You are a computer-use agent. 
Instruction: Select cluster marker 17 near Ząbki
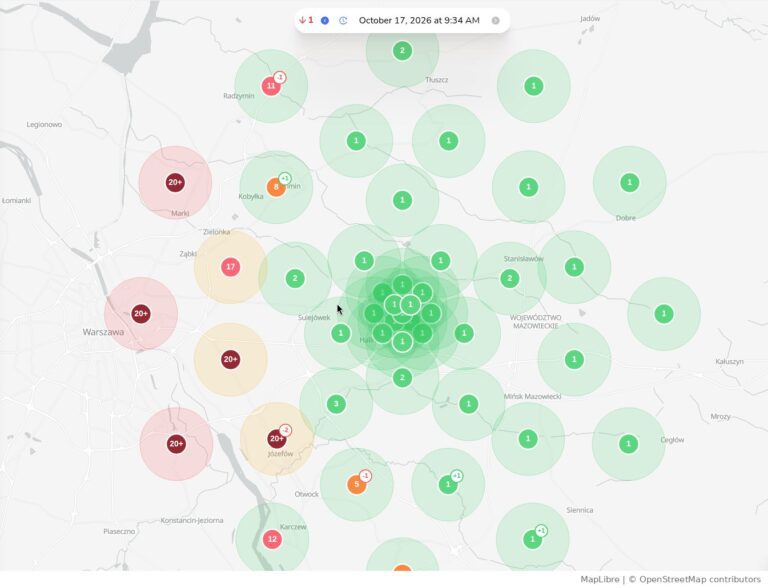[231, 267]
